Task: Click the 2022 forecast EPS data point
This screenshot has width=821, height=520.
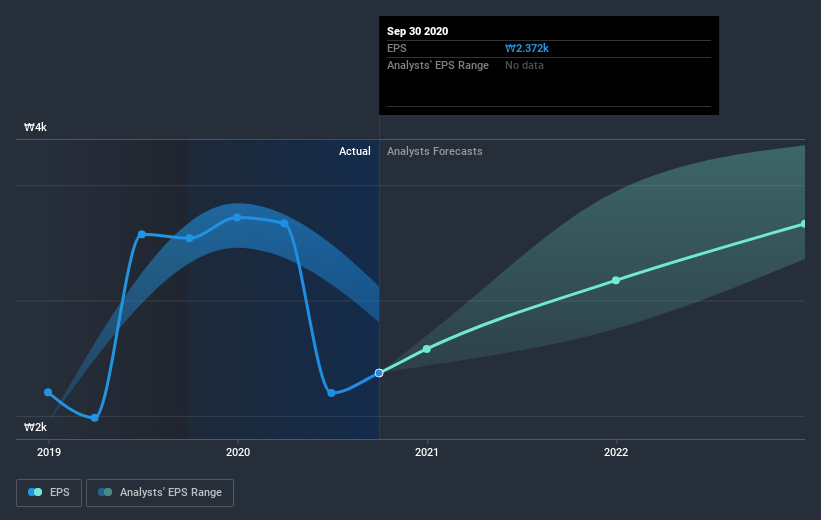Action: click(x=616, y=280)
